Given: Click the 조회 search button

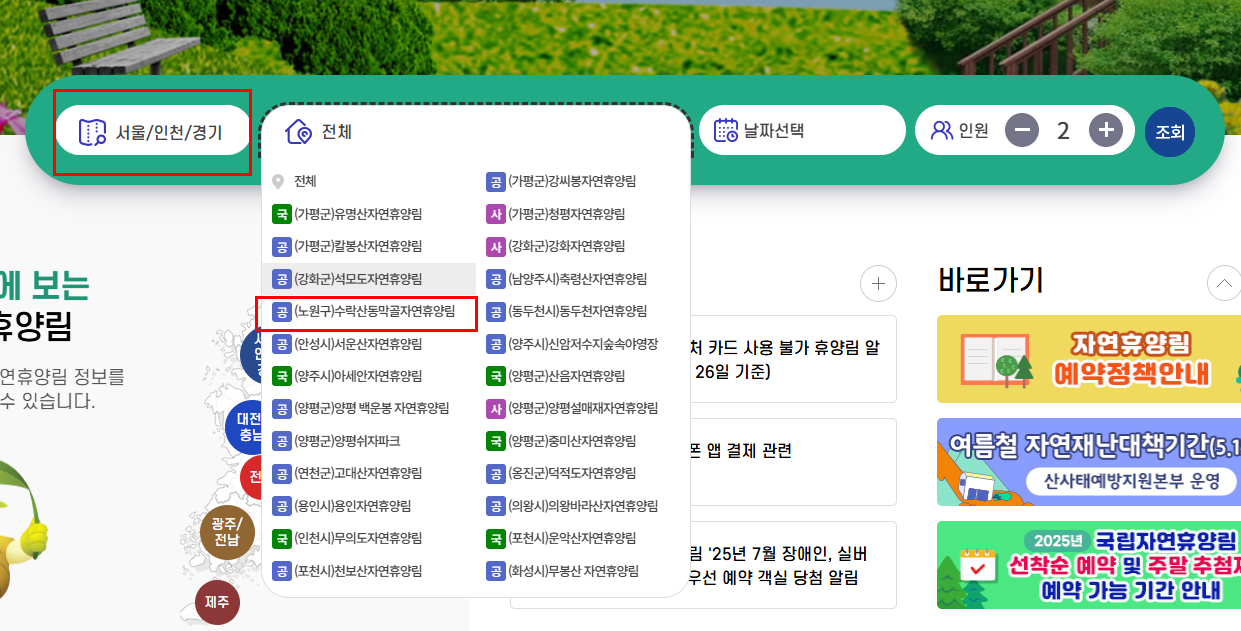Looking at the screenshot, I should [1170, 132].
